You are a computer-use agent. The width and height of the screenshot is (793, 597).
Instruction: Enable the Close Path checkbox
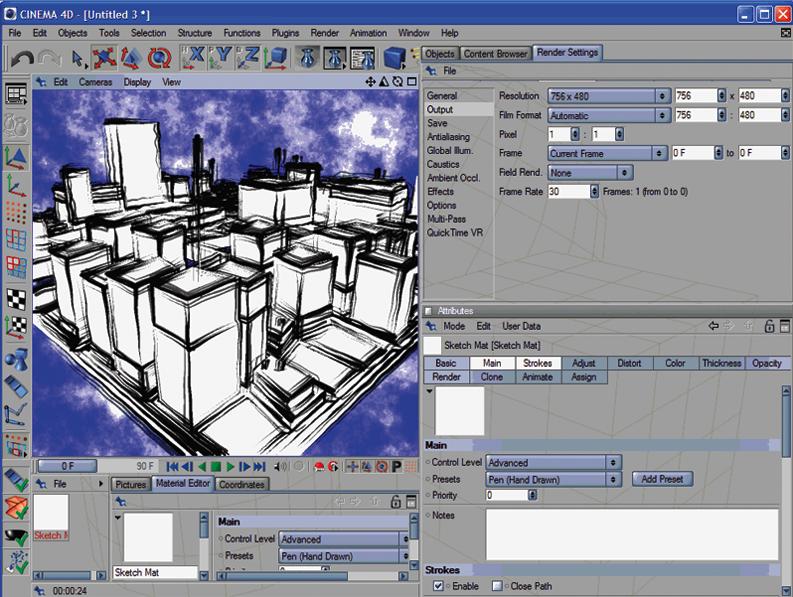(497, 585)
